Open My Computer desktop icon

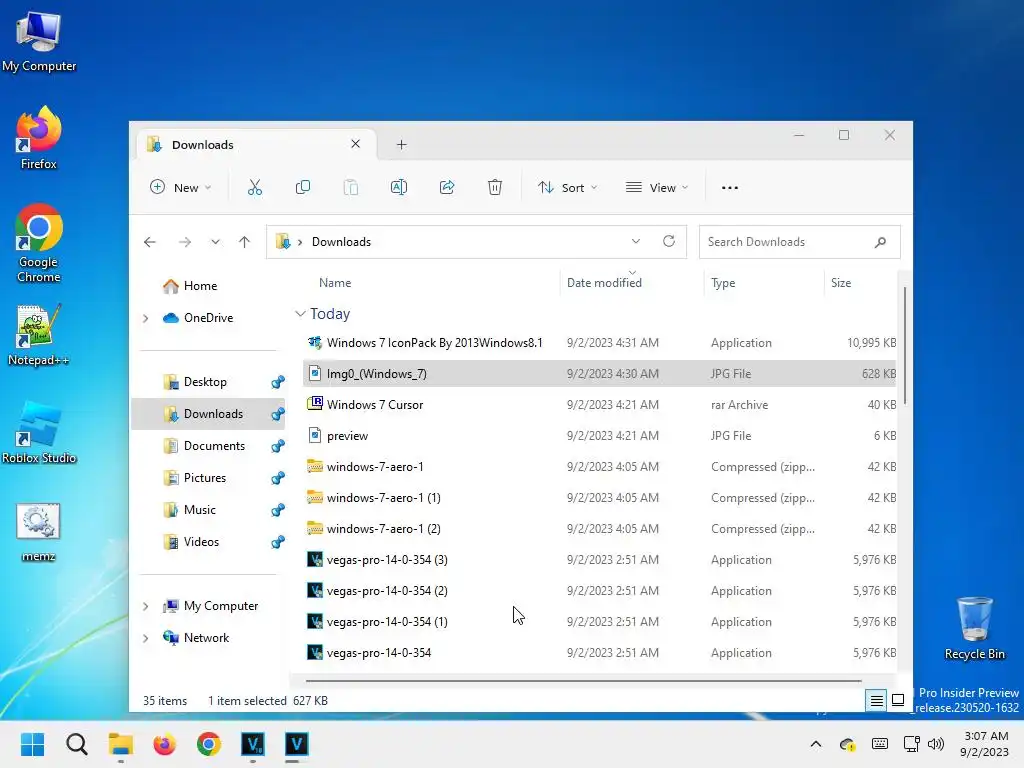[39, 42]
